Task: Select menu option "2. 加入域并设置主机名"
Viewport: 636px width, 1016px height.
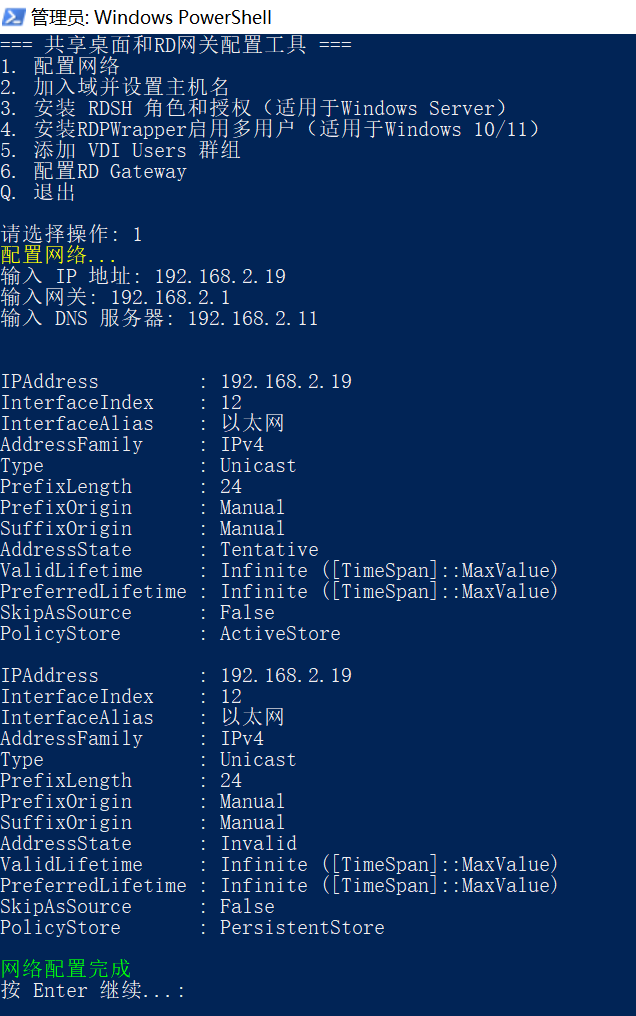Action: [115, 87]
